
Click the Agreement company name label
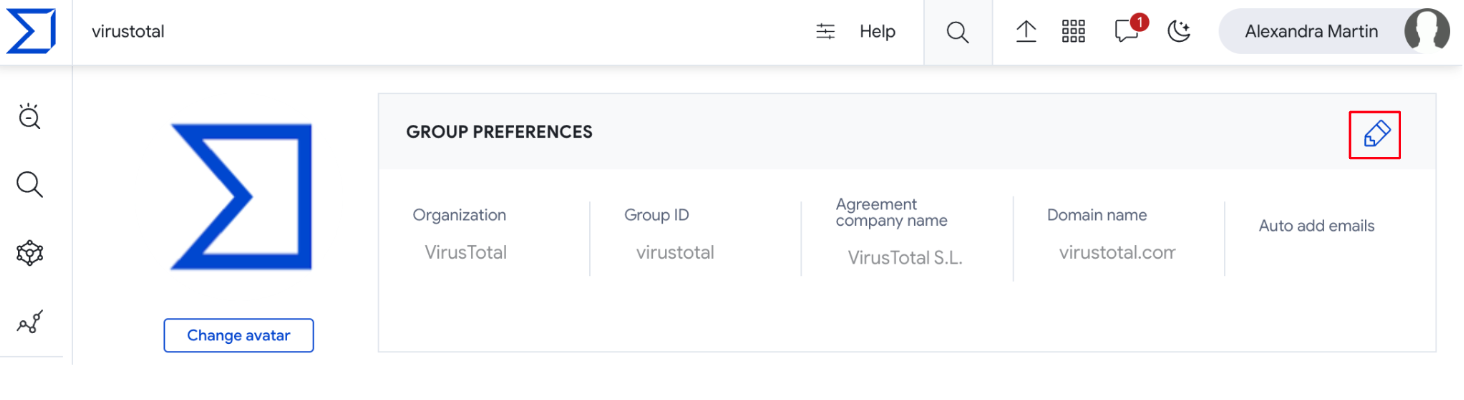pos(892,212)
